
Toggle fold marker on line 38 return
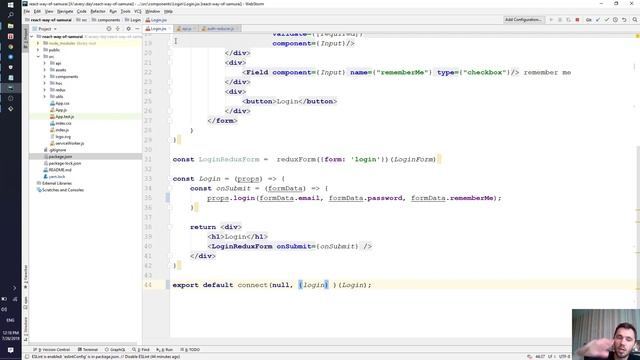click(170, 227)
